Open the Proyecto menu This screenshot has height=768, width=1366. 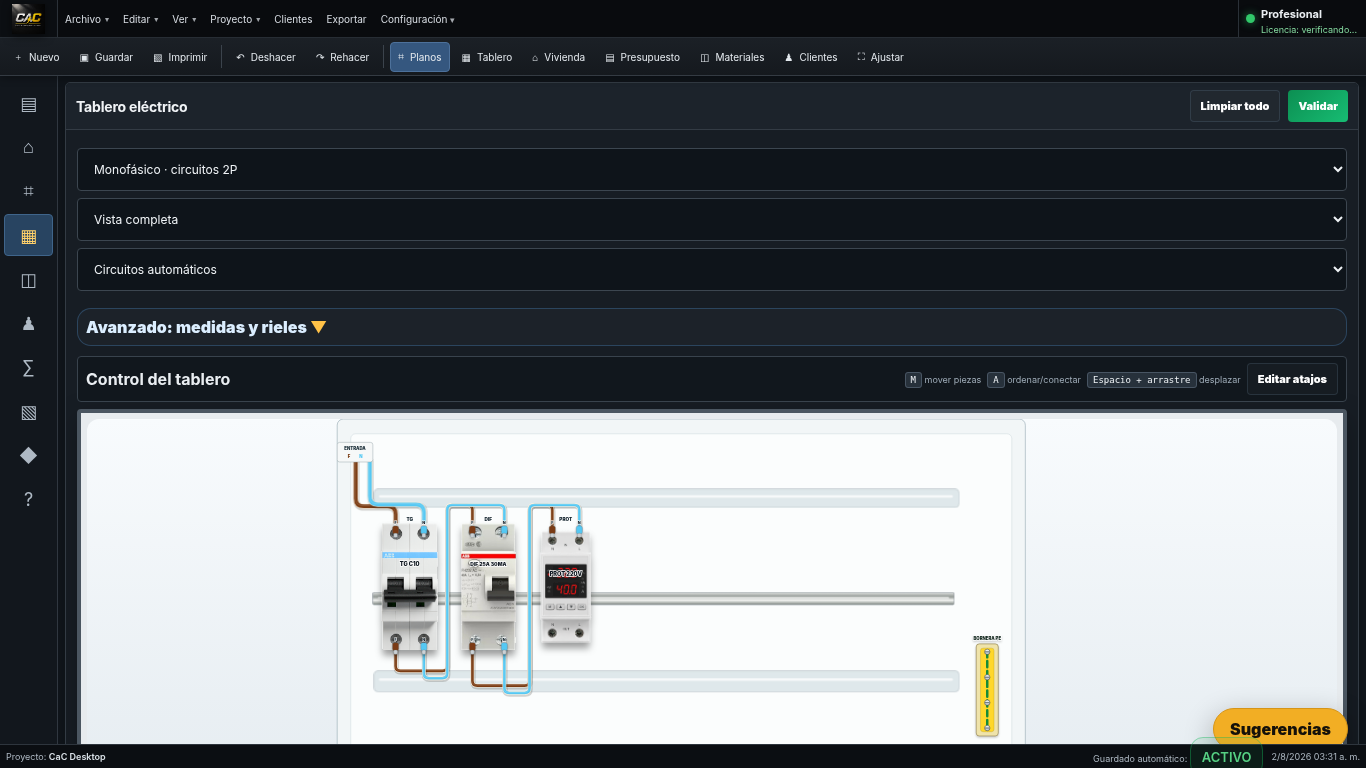[235, 19]
